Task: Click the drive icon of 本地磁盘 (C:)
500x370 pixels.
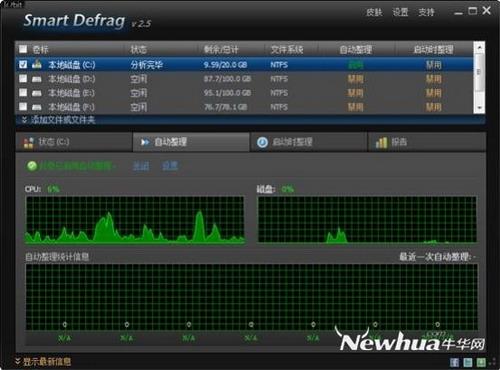Action: (37, 64)
